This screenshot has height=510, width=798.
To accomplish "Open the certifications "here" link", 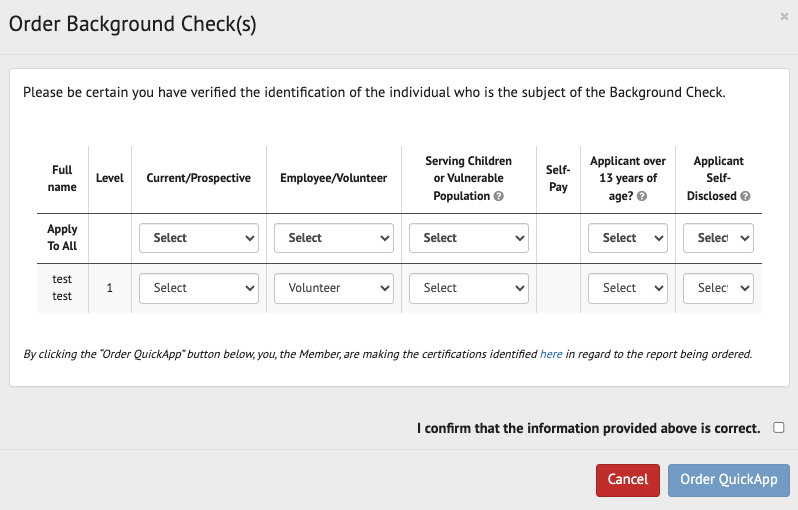I will 551,354.
